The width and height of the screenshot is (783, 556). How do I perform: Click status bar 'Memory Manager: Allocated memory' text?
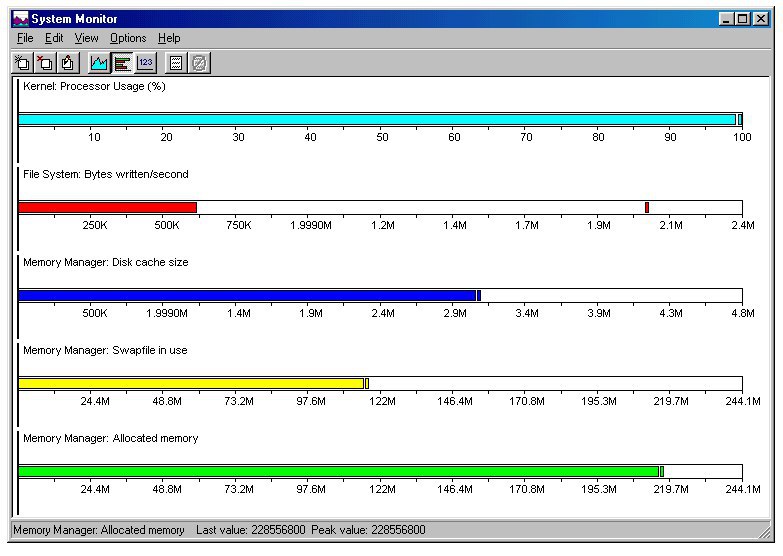pyautogui.click(x=99, y=530)
